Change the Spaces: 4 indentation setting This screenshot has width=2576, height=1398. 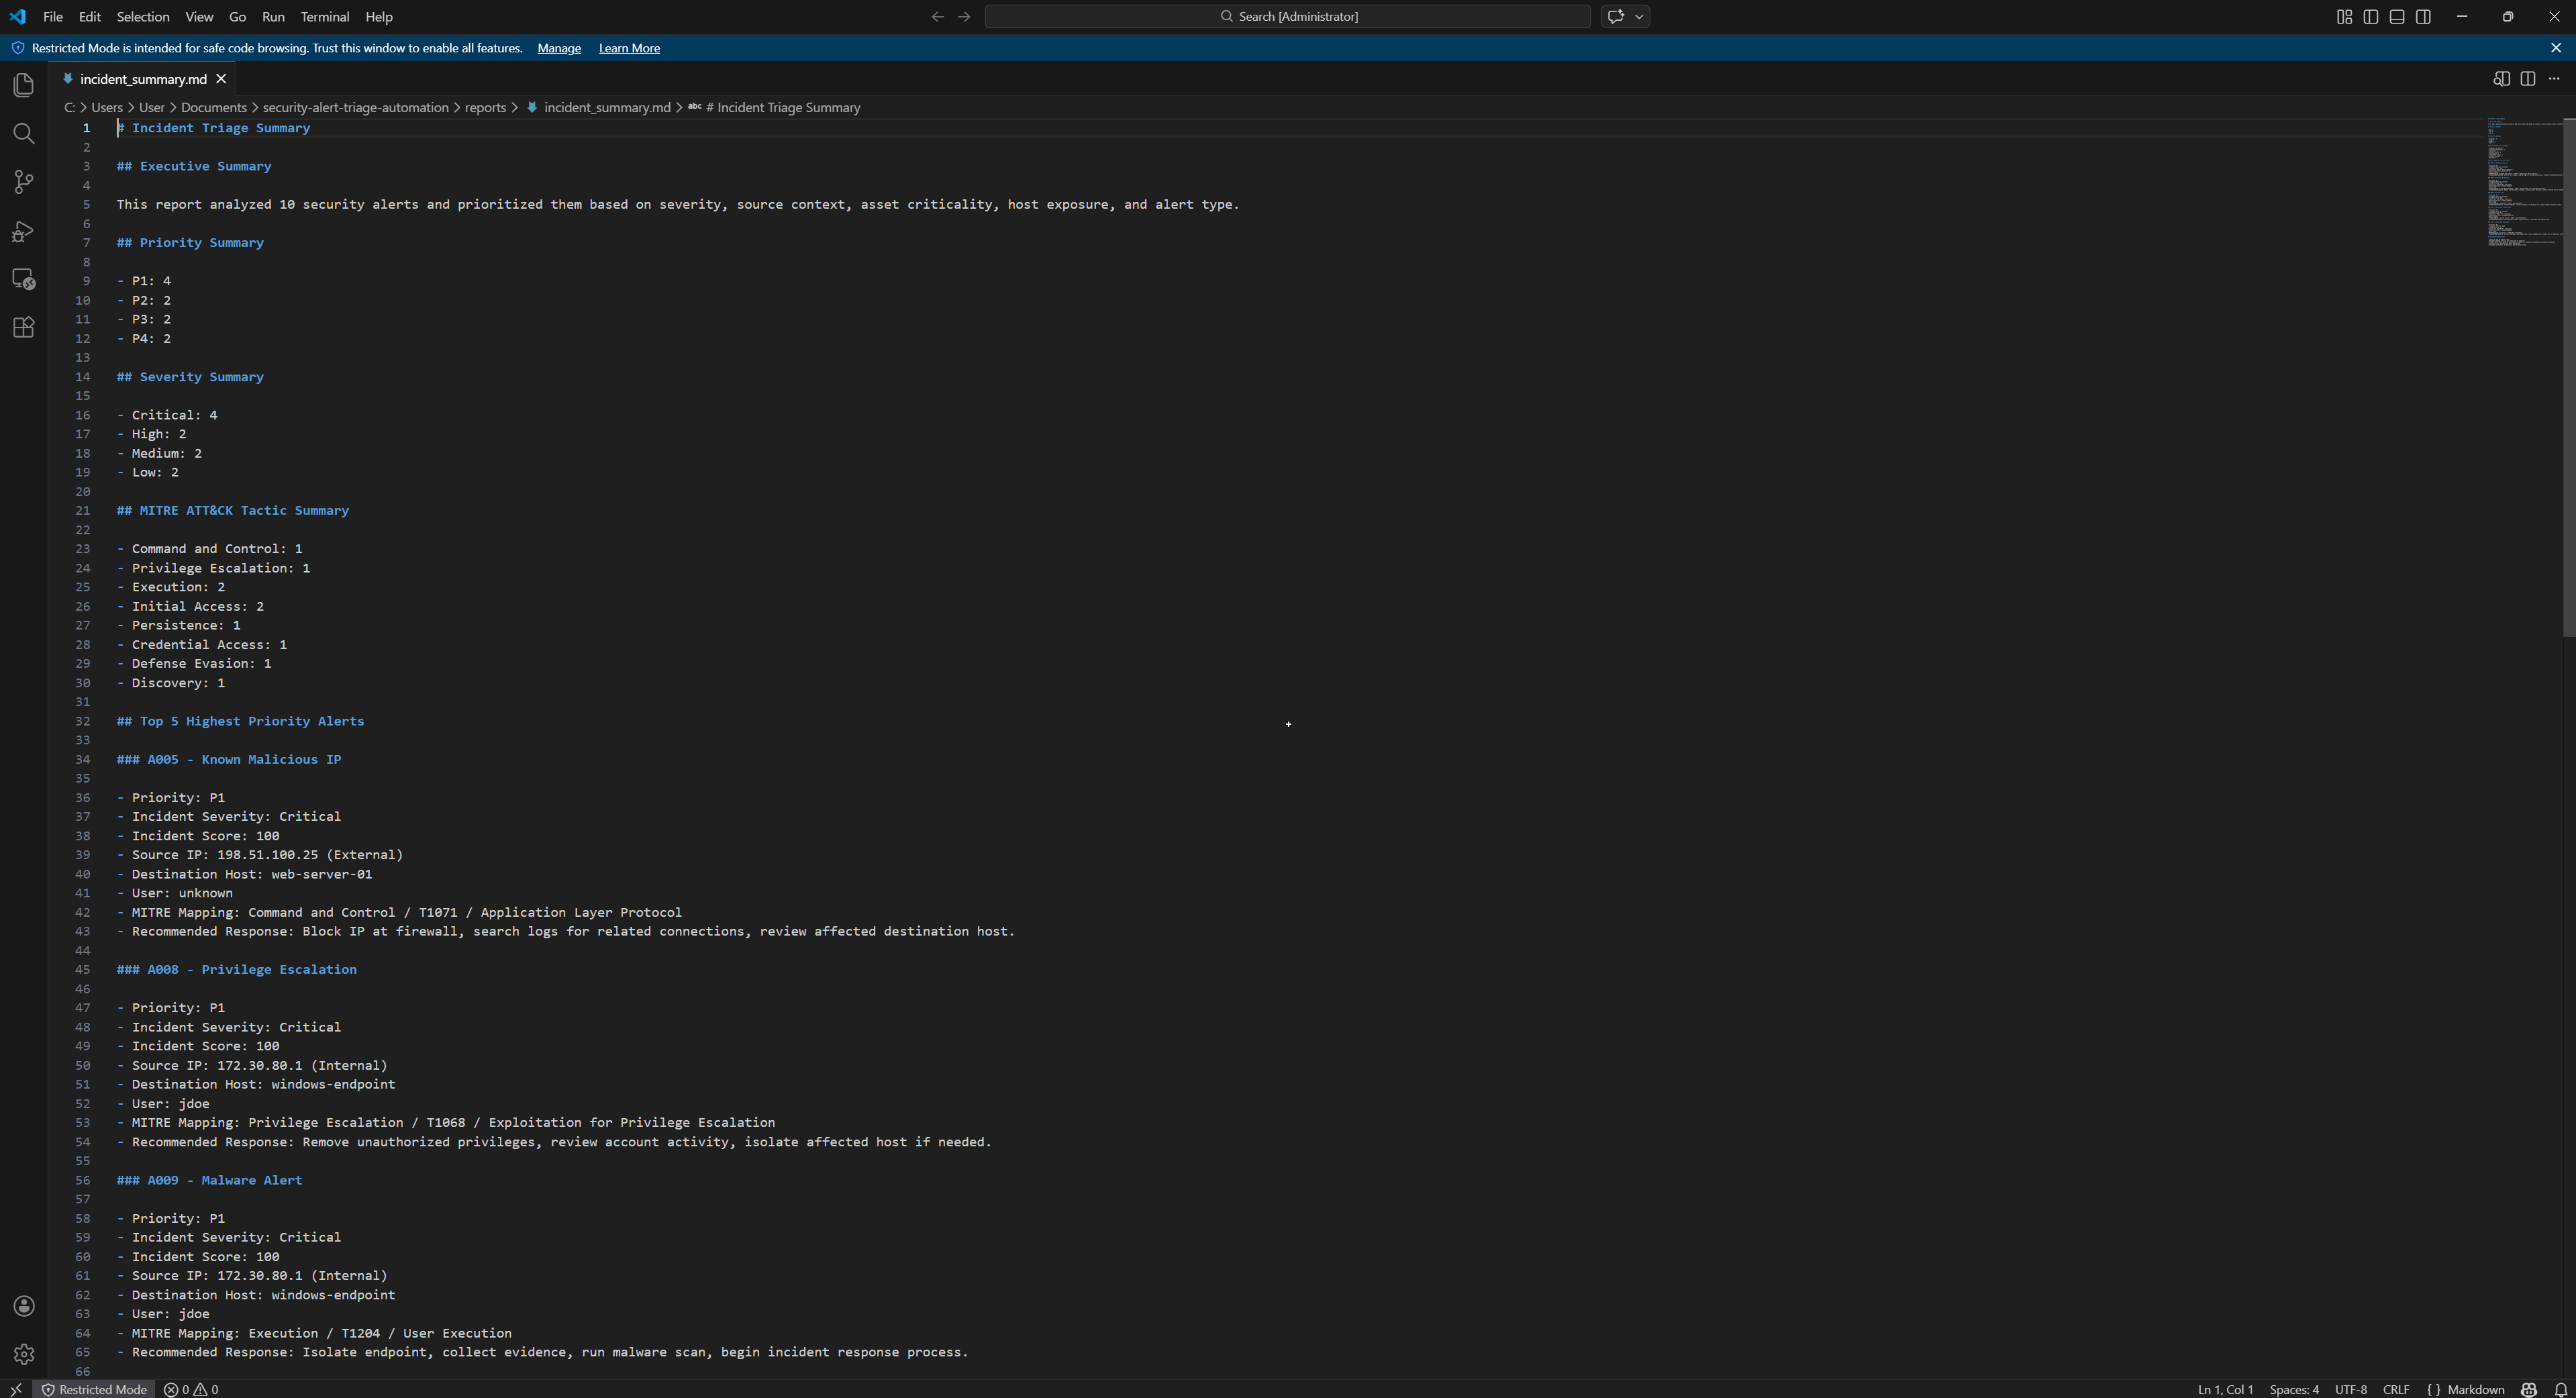[2294, 1389]
